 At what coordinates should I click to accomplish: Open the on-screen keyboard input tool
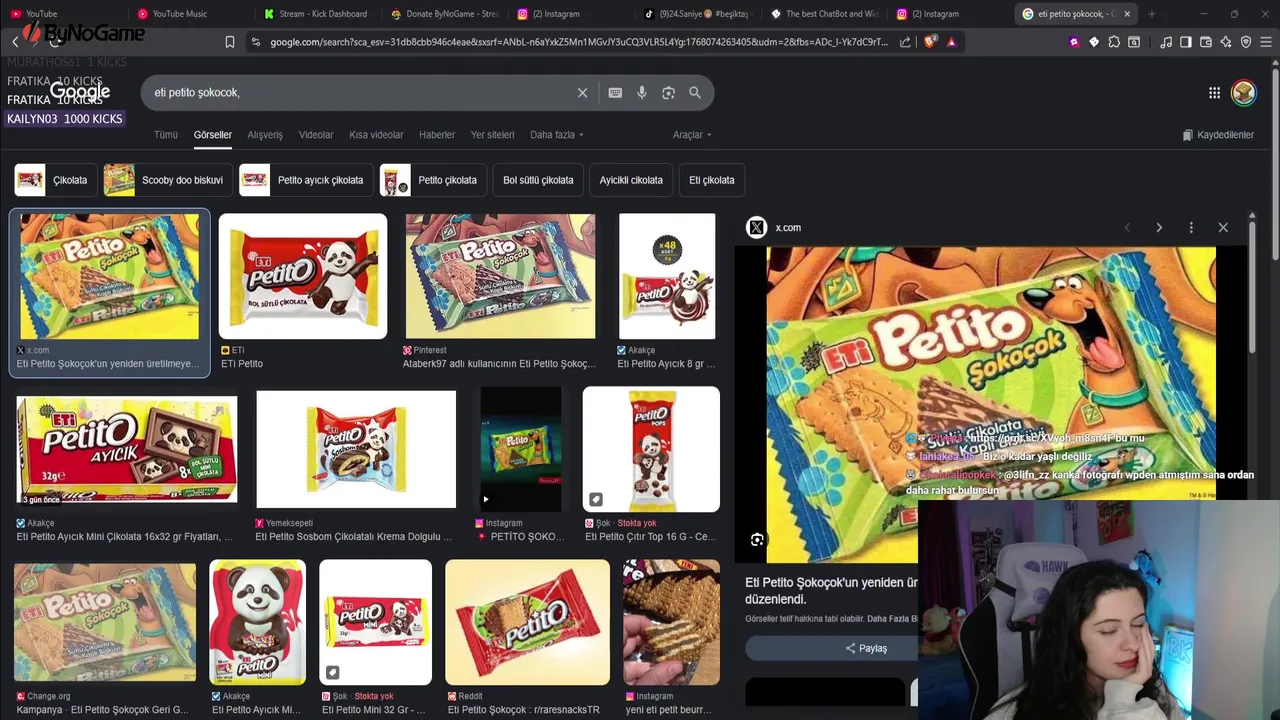615,93
